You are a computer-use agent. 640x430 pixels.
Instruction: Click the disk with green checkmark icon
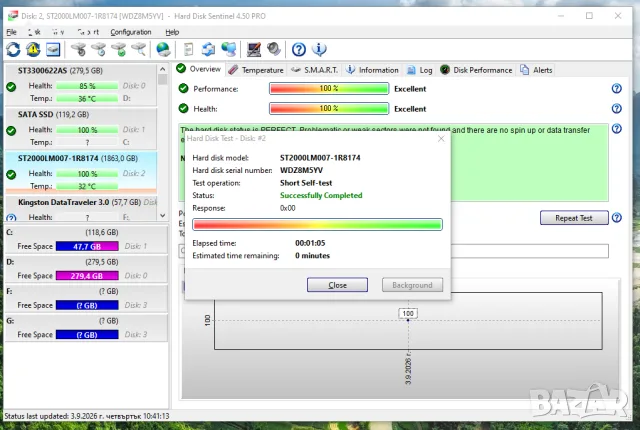tap(119, 49)
